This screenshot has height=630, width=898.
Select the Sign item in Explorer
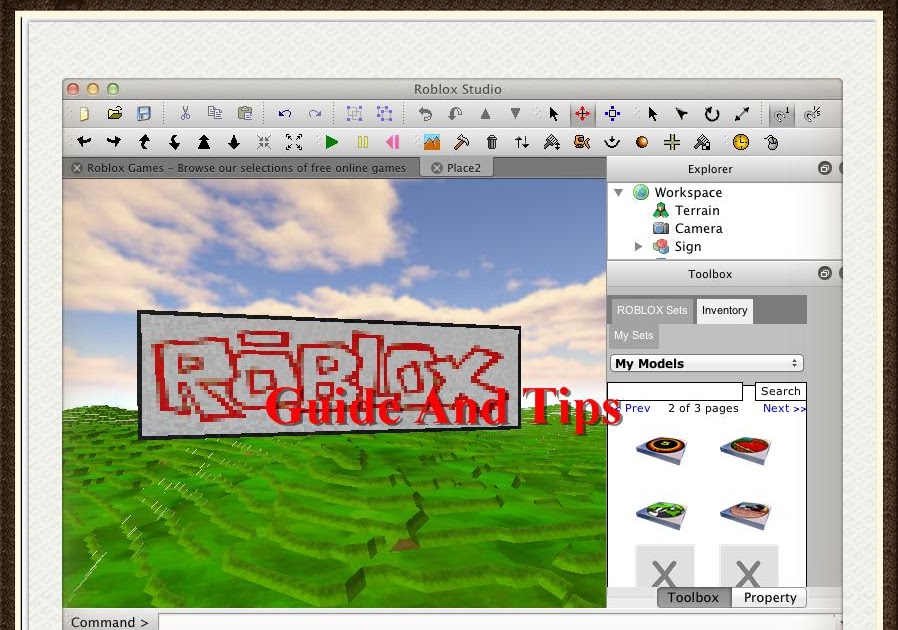pyautogui.click(x=688, y=247)
